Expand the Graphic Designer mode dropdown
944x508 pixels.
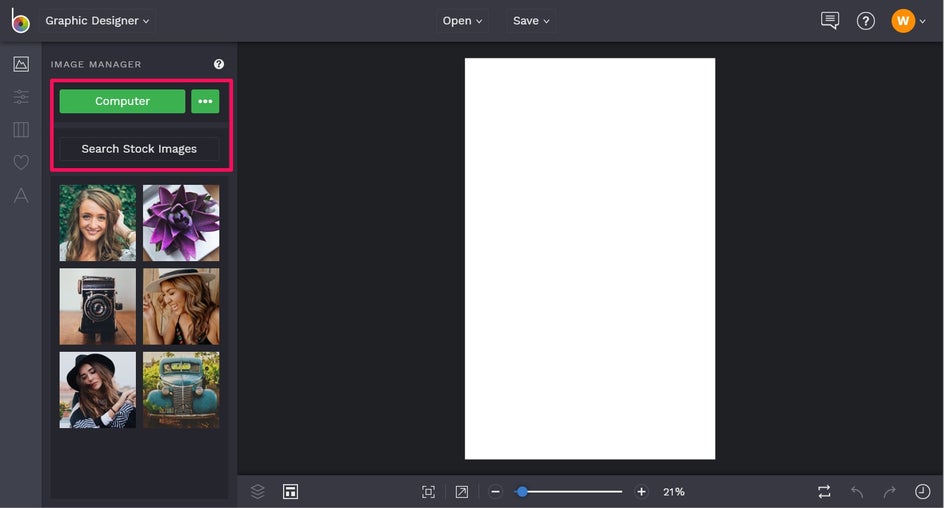pos(98,20)
